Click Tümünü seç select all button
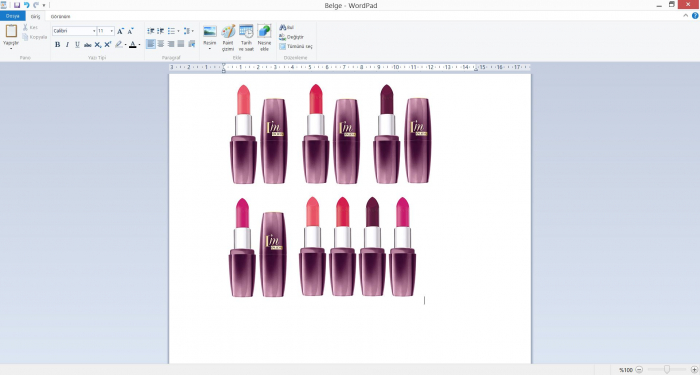 [x=296, y=46]
